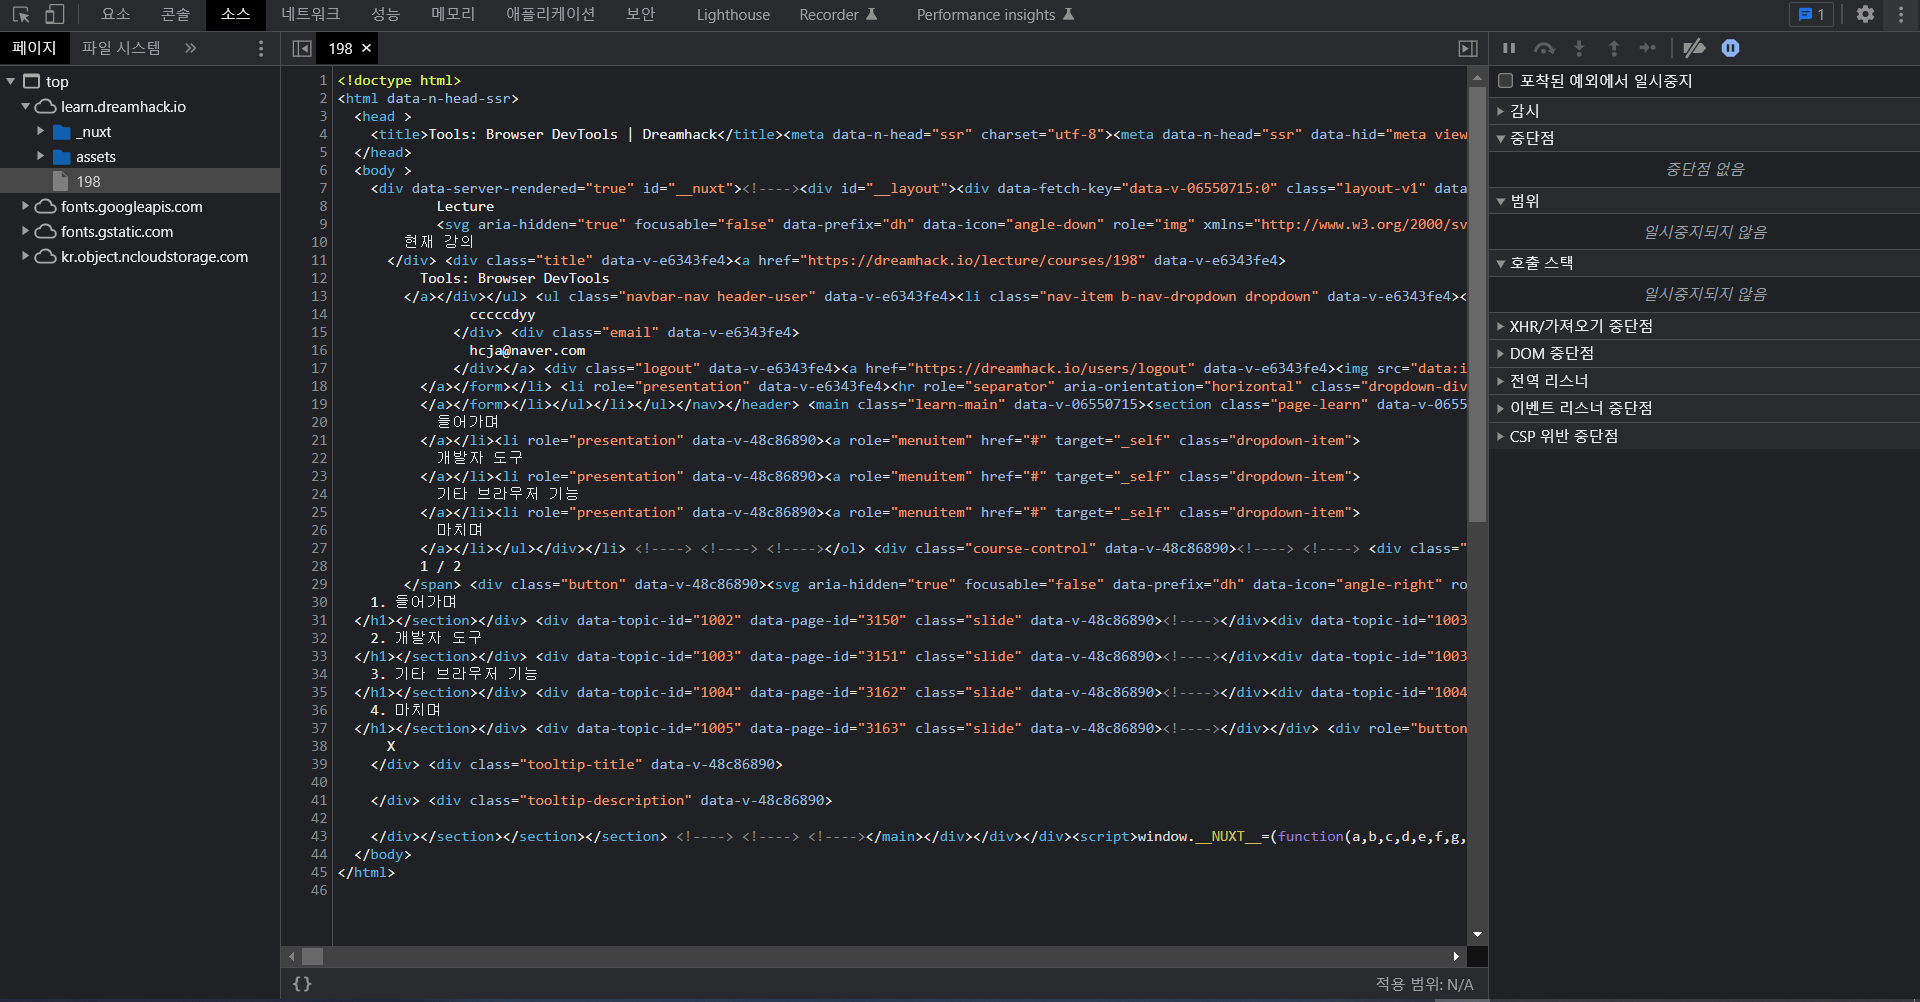The image size is (1920, 1002).
Task: Switch to the 성능 (Performance) tab
Action: point(386,15)
